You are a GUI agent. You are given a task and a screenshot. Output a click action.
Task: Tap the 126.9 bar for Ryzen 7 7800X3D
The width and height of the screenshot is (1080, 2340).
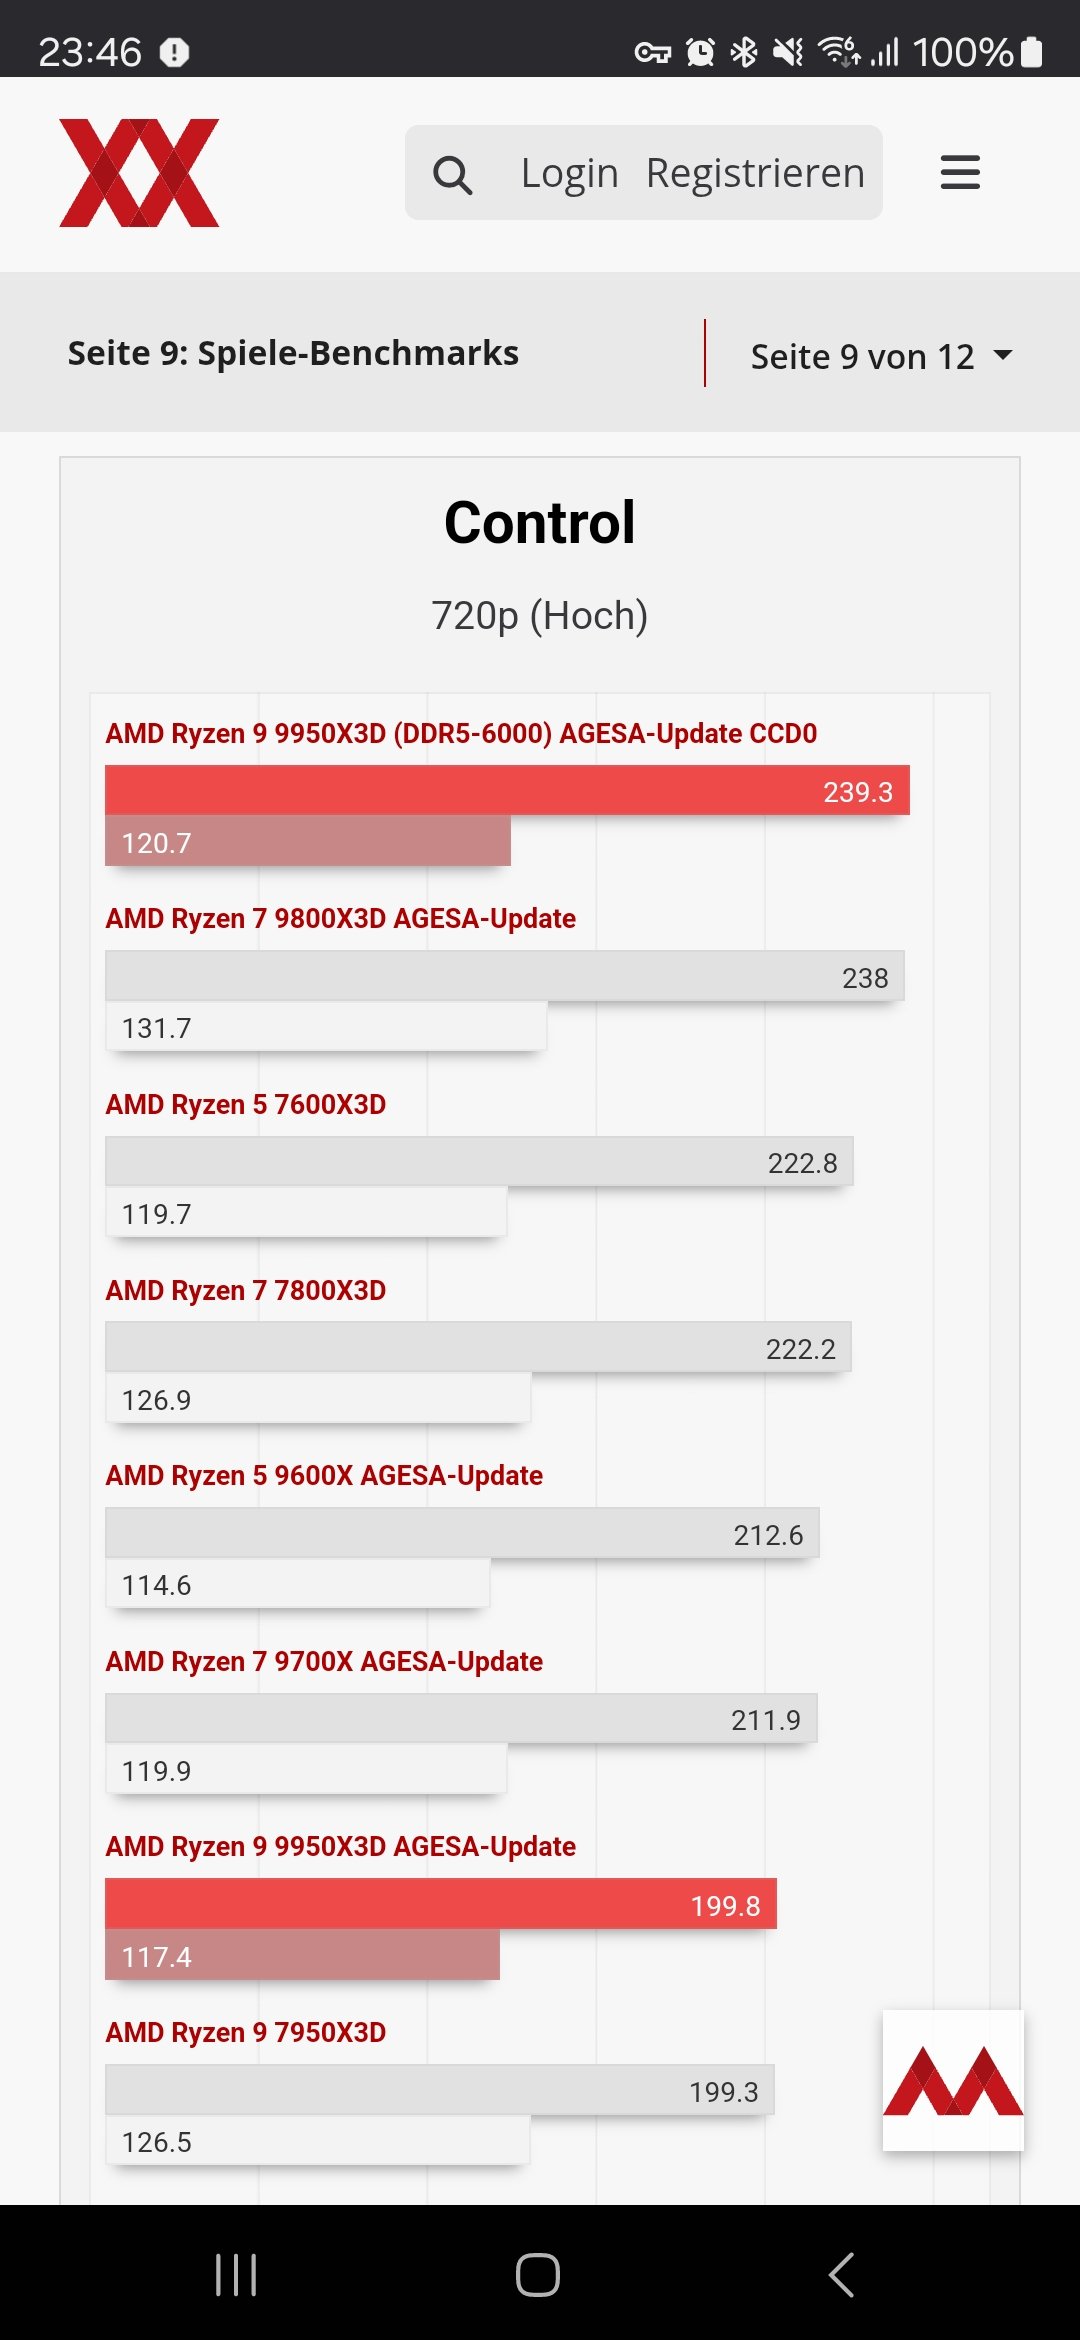coord(318,1398)
